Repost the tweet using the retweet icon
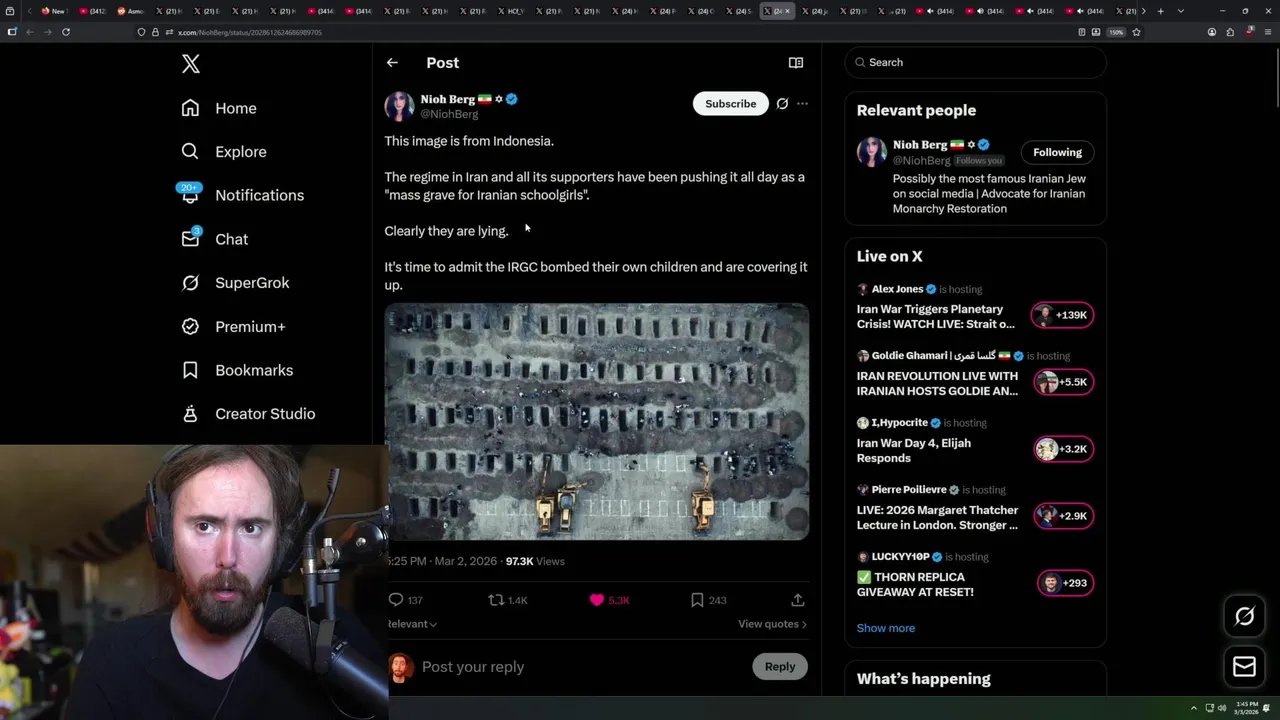Image resolution: width=1280 pixels, height=720 pixels. click(496, 600)
